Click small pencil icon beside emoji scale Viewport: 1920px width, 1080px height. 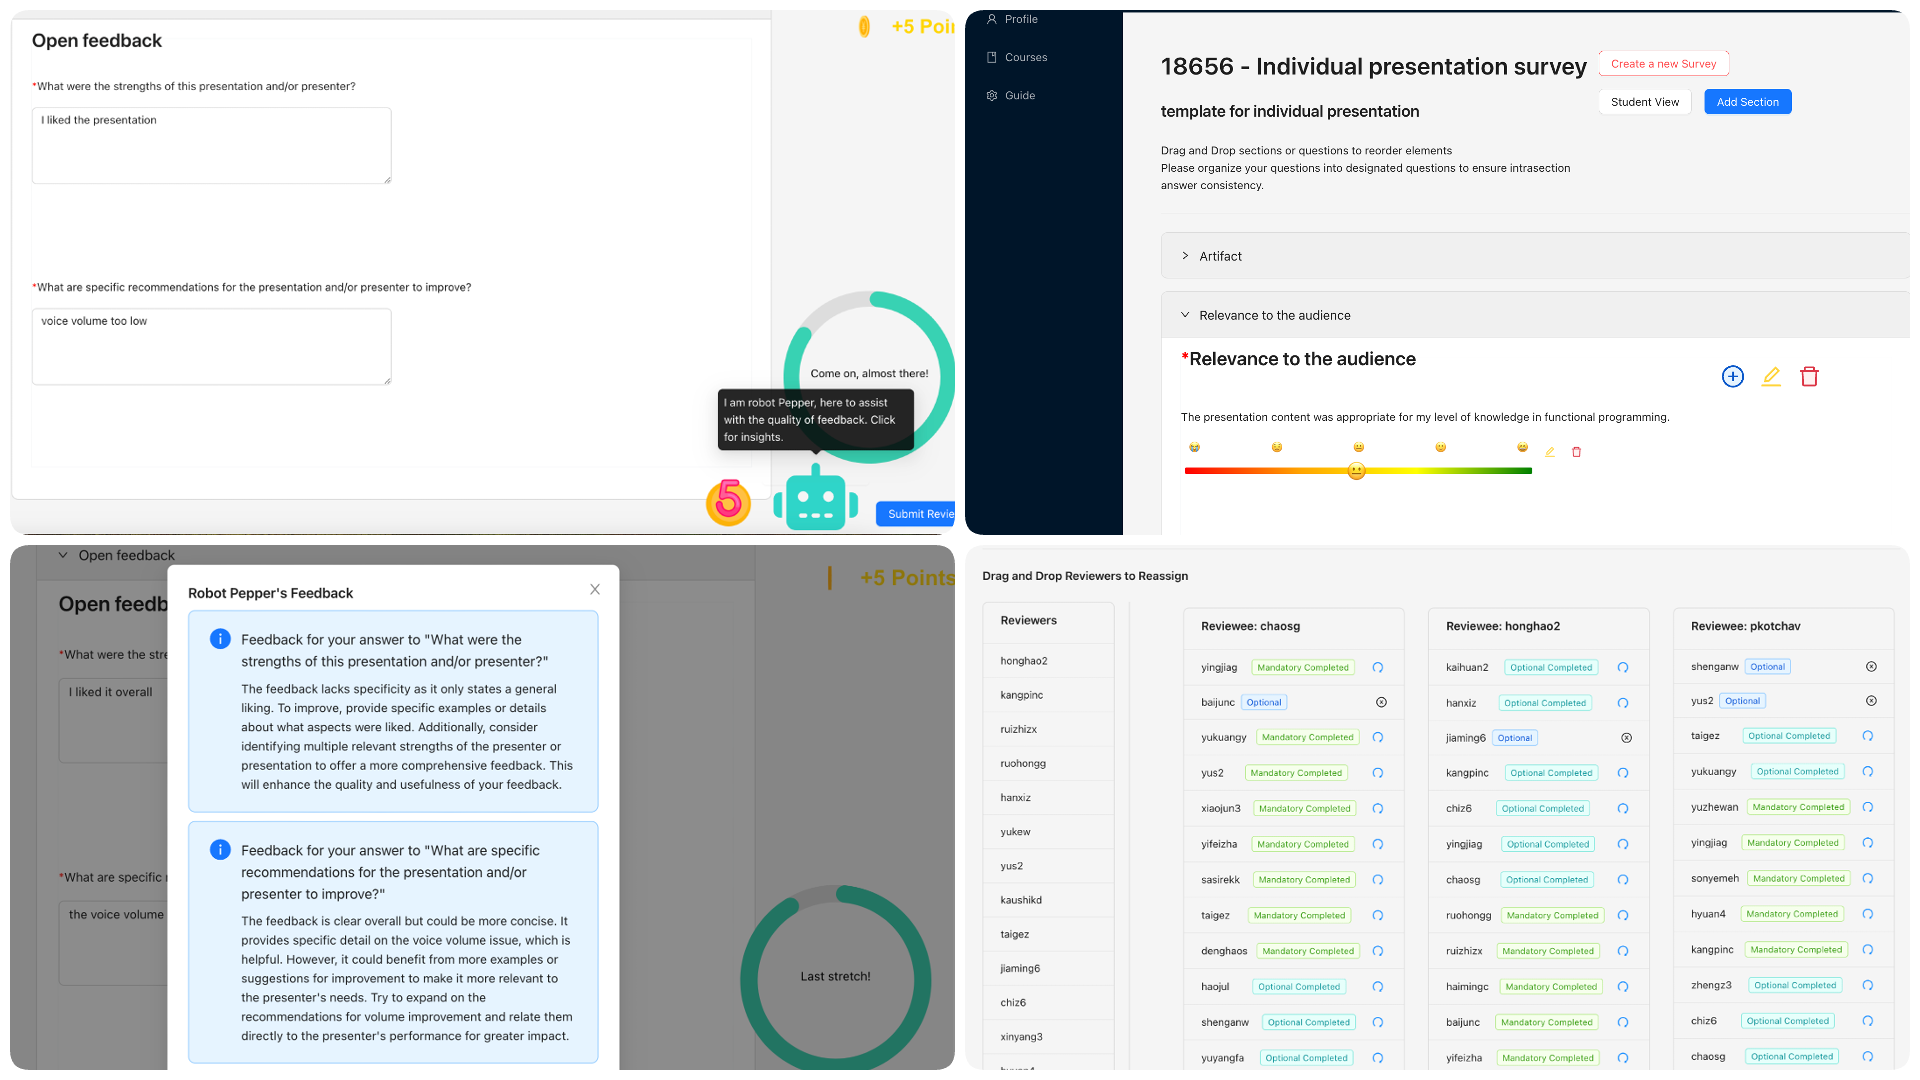(x=1549, y=452)
